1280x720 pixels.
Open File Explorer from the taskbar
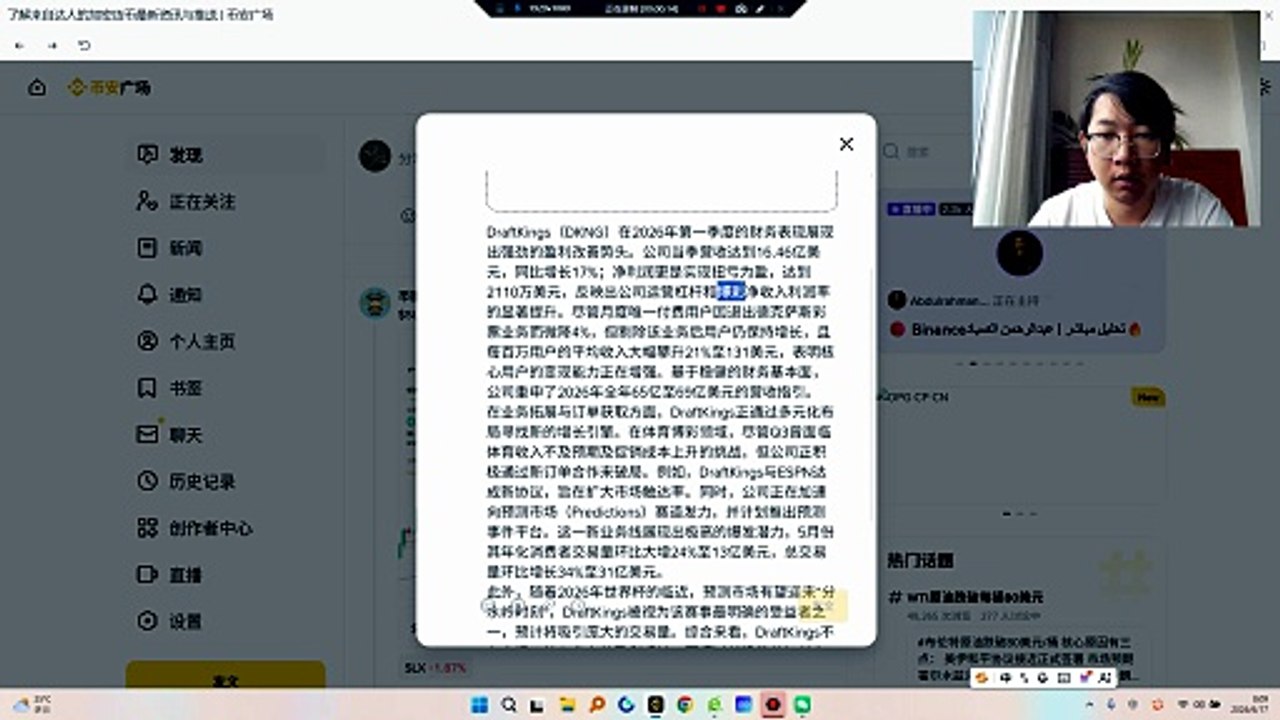(568, 704)
